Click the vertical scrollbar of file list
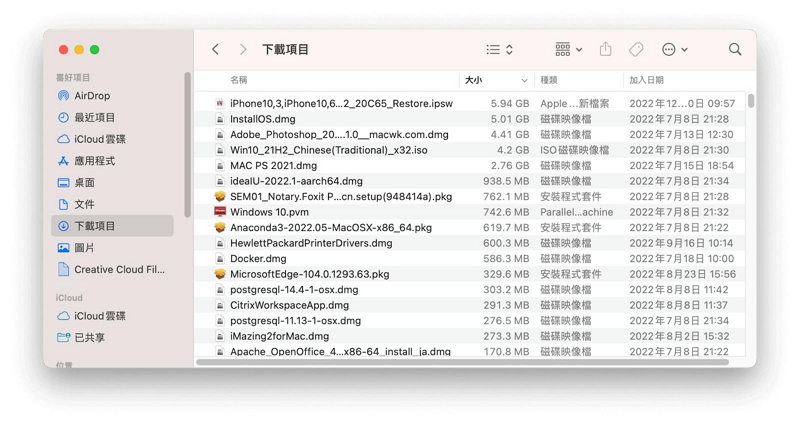 tap(751, 101)
